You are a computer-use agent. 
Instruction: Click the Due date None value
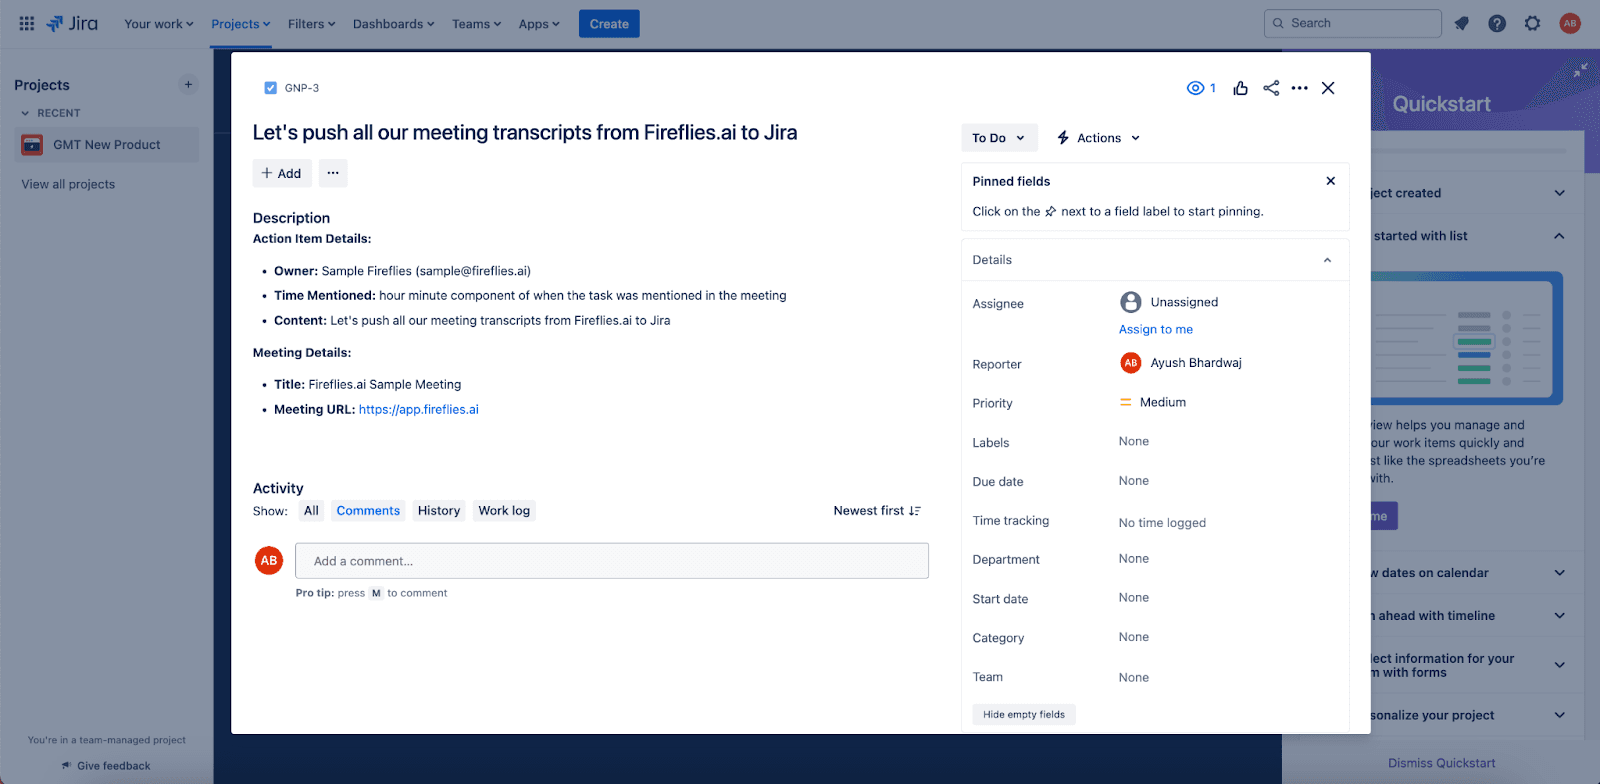[x=1134, y=480]
